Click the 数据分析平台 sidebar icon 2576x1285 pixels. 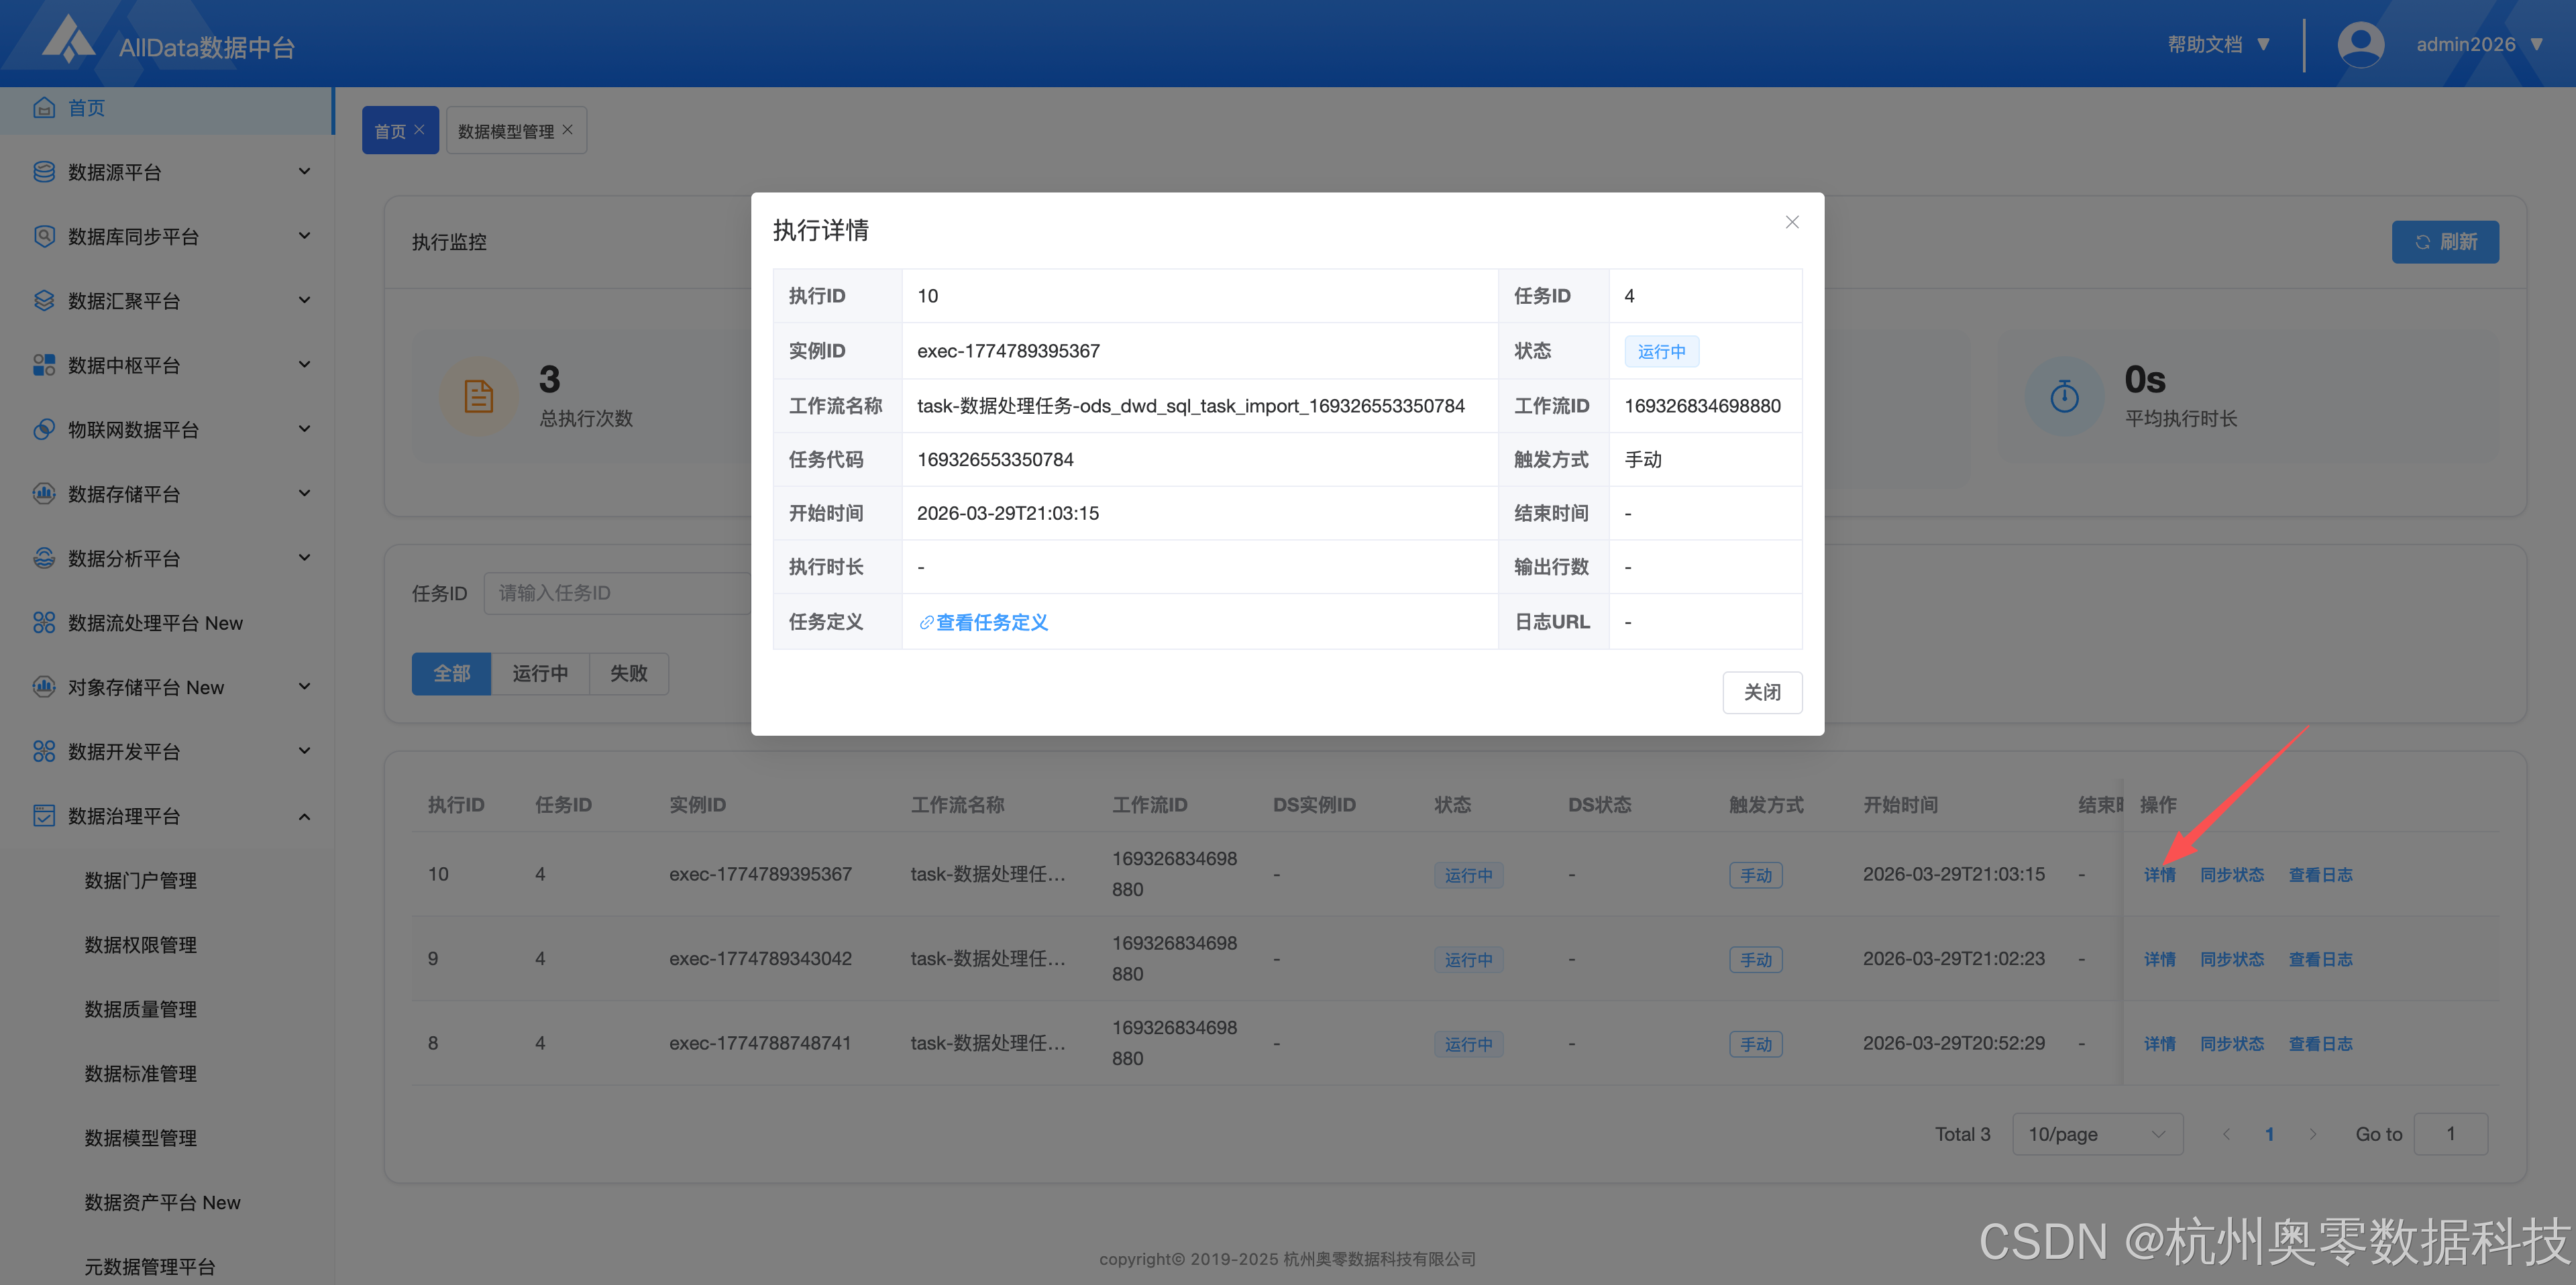point(44,558)
